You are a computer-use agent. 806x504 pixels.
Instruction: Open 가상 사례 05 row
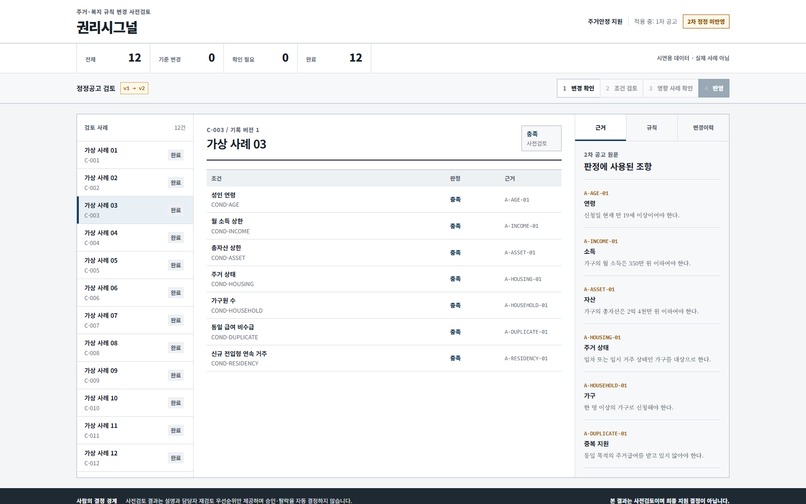(135, 265)
